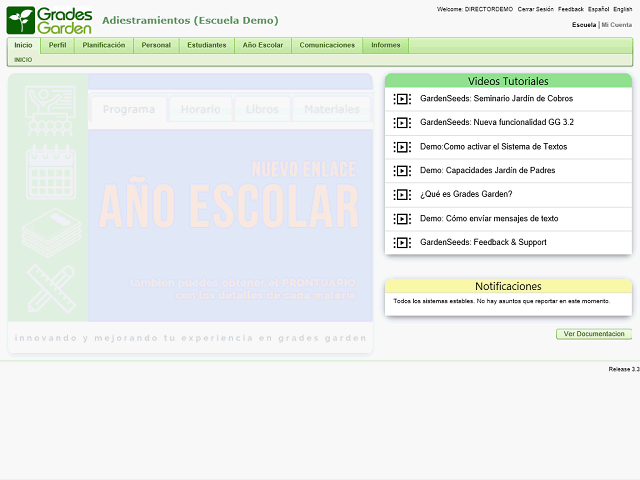Open GardenSeeds: Nueva funcionalidad GG 3.2 title

pos(497,122)
